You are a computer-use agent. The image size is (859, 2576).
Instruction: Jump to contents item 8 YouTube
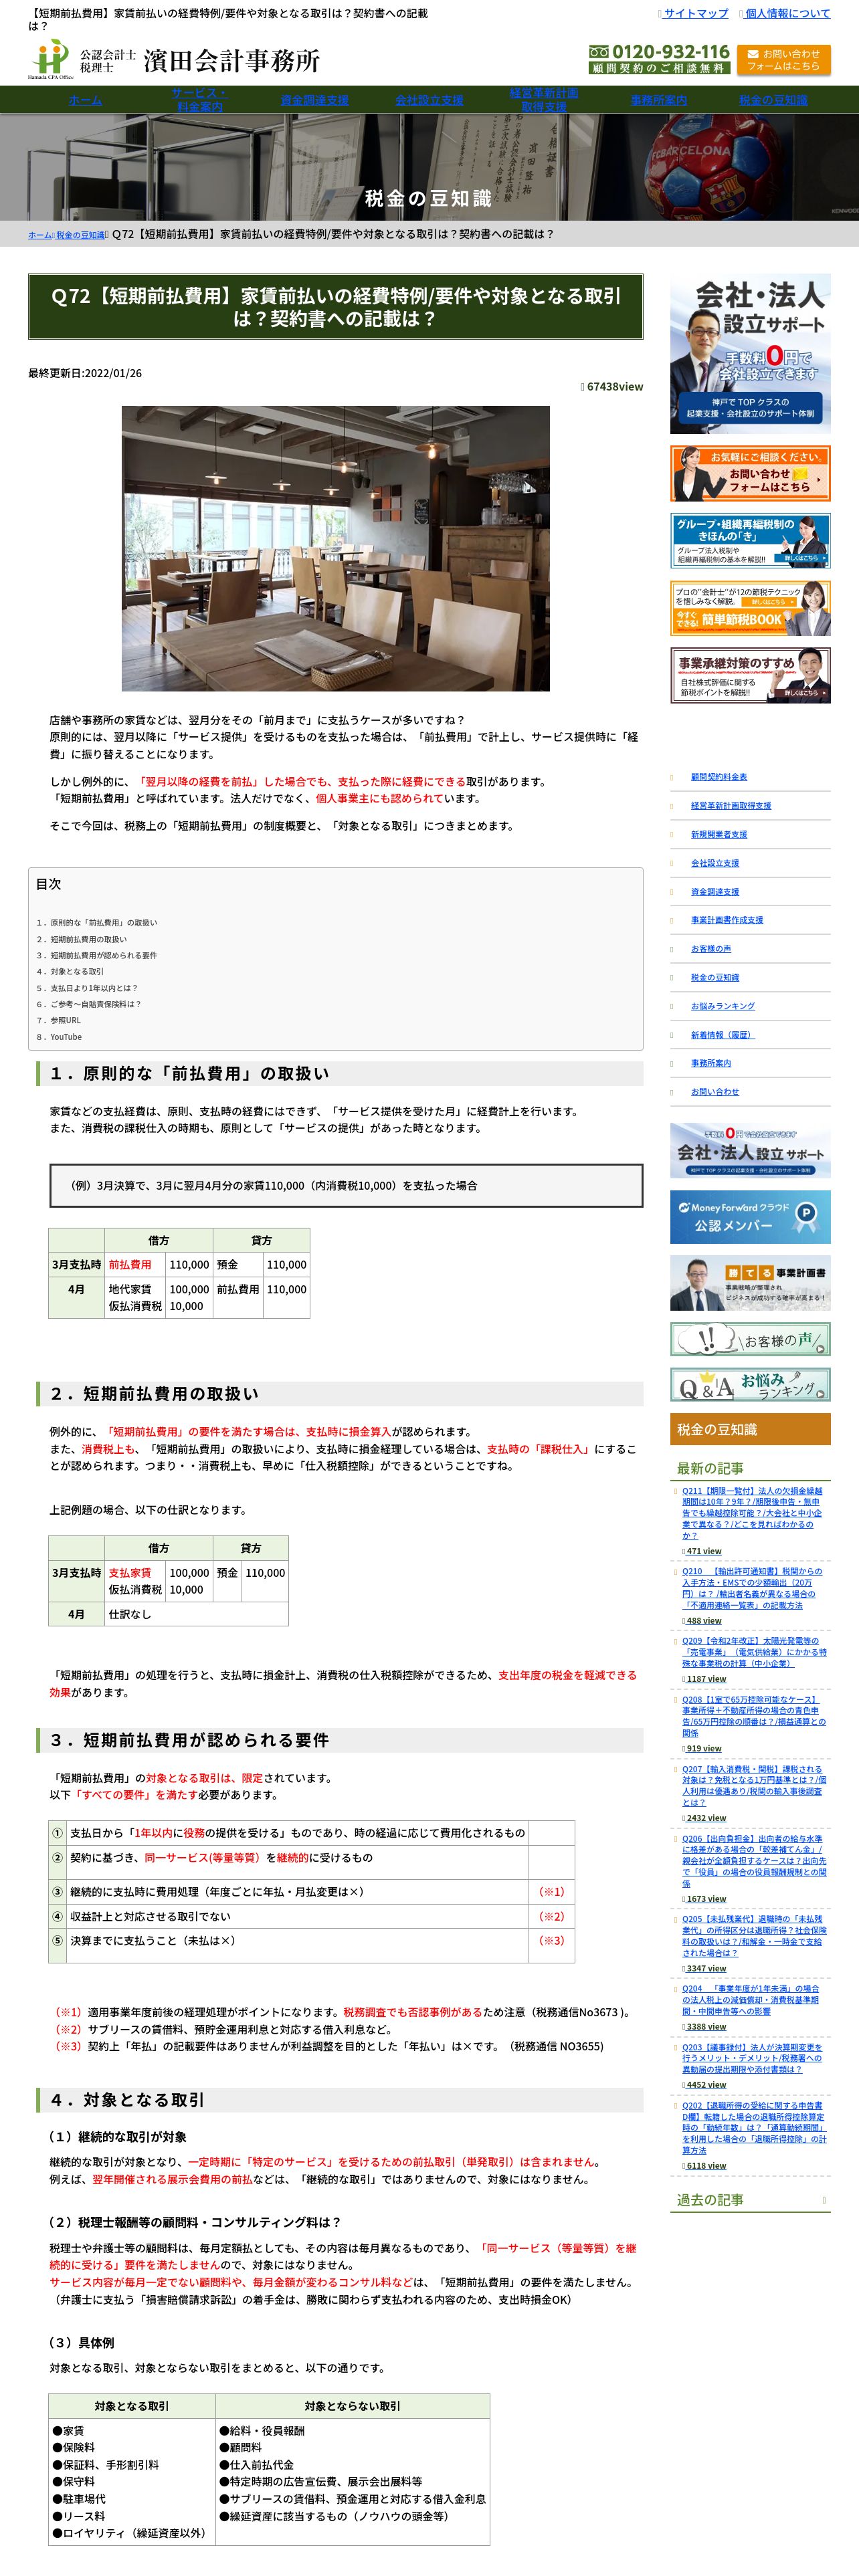59,1037
